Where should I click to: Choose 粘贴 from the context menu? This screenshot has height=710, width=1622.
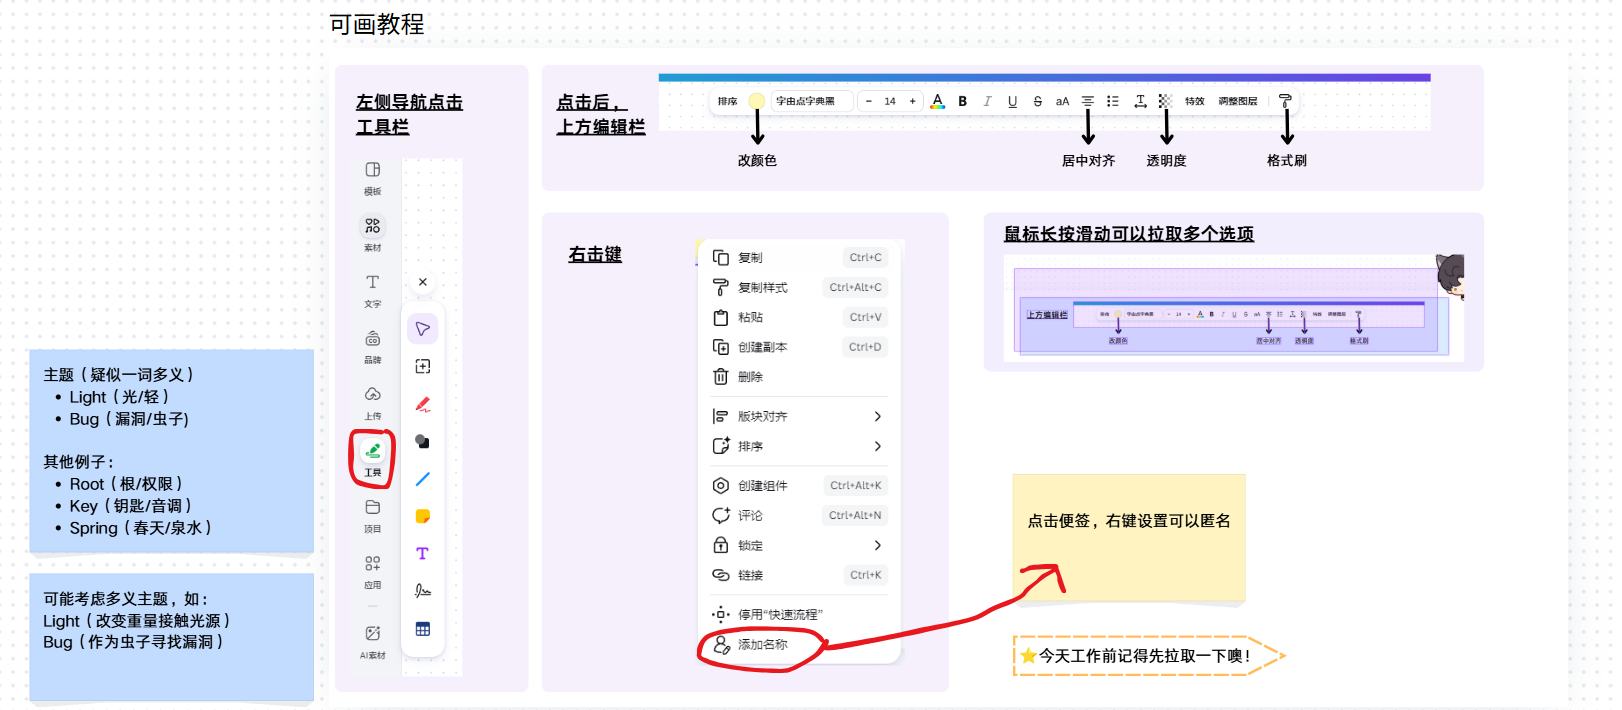click(800, 317)
